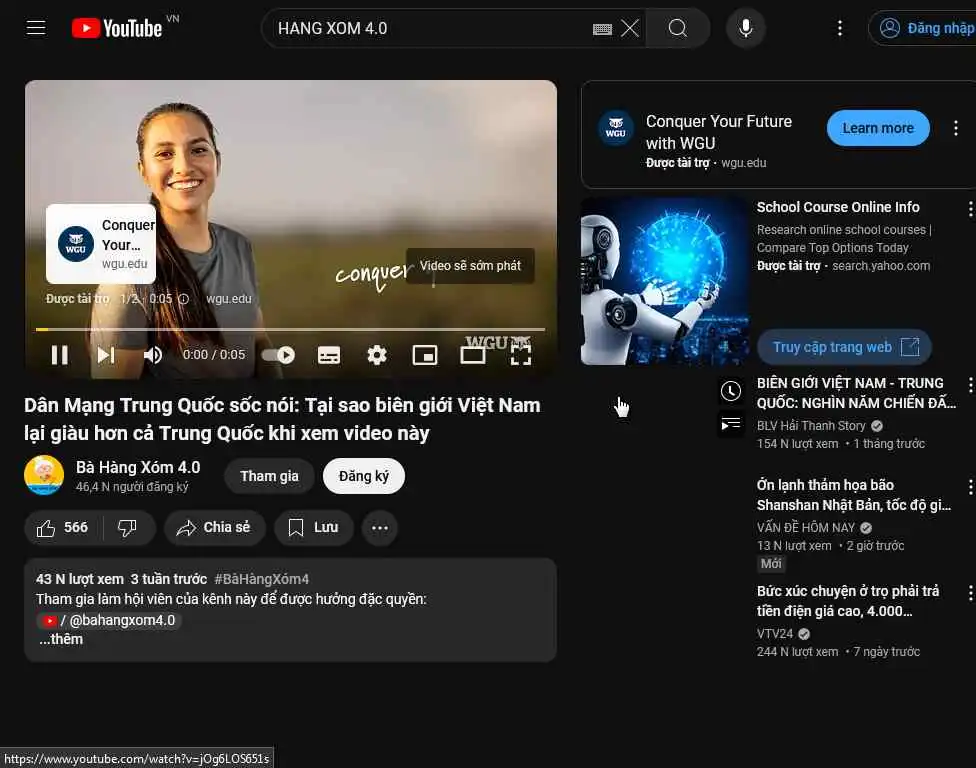Open wgu.edu link in player overlay
This screenshot has height=768, width=976.
coord(228,299)
